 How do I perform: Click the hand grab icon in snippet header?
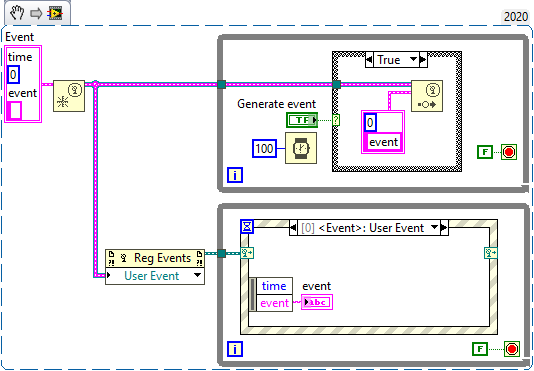click(x=16, y=13)
